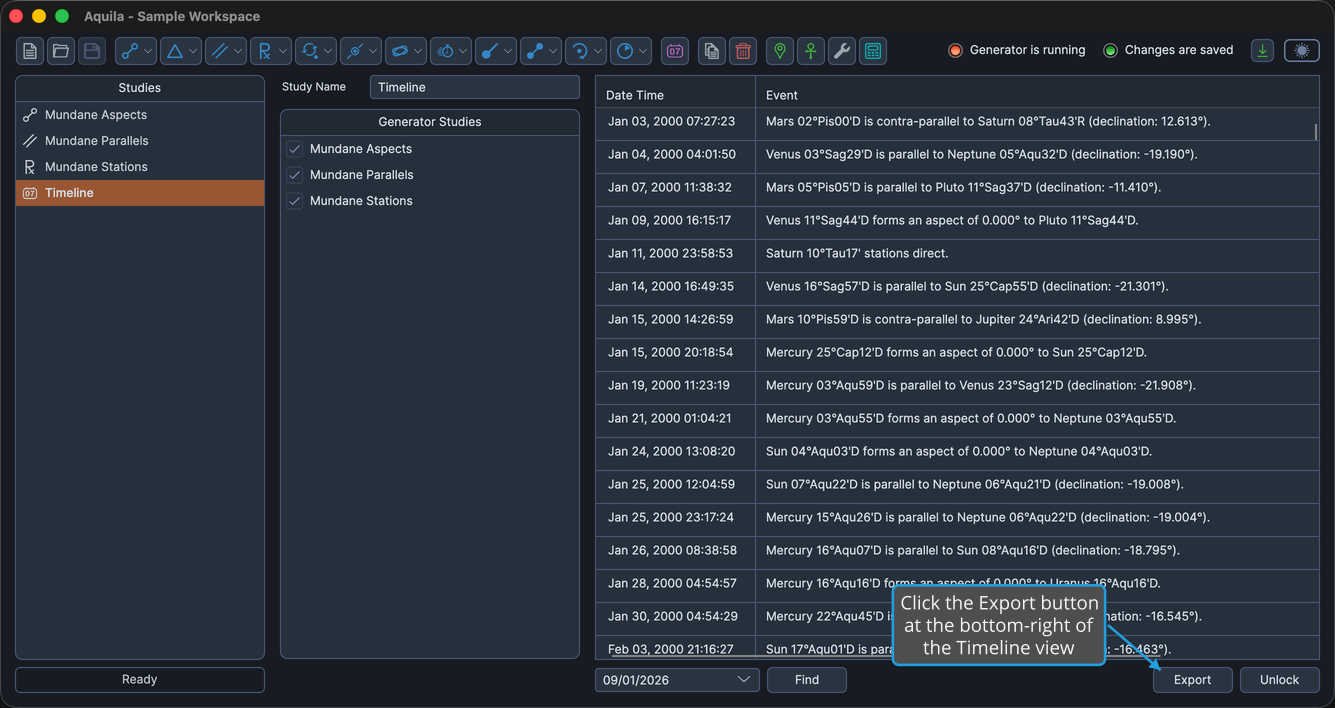Click the retrograde Rx stations icon

pyautogui.click(x=265, y=51)
